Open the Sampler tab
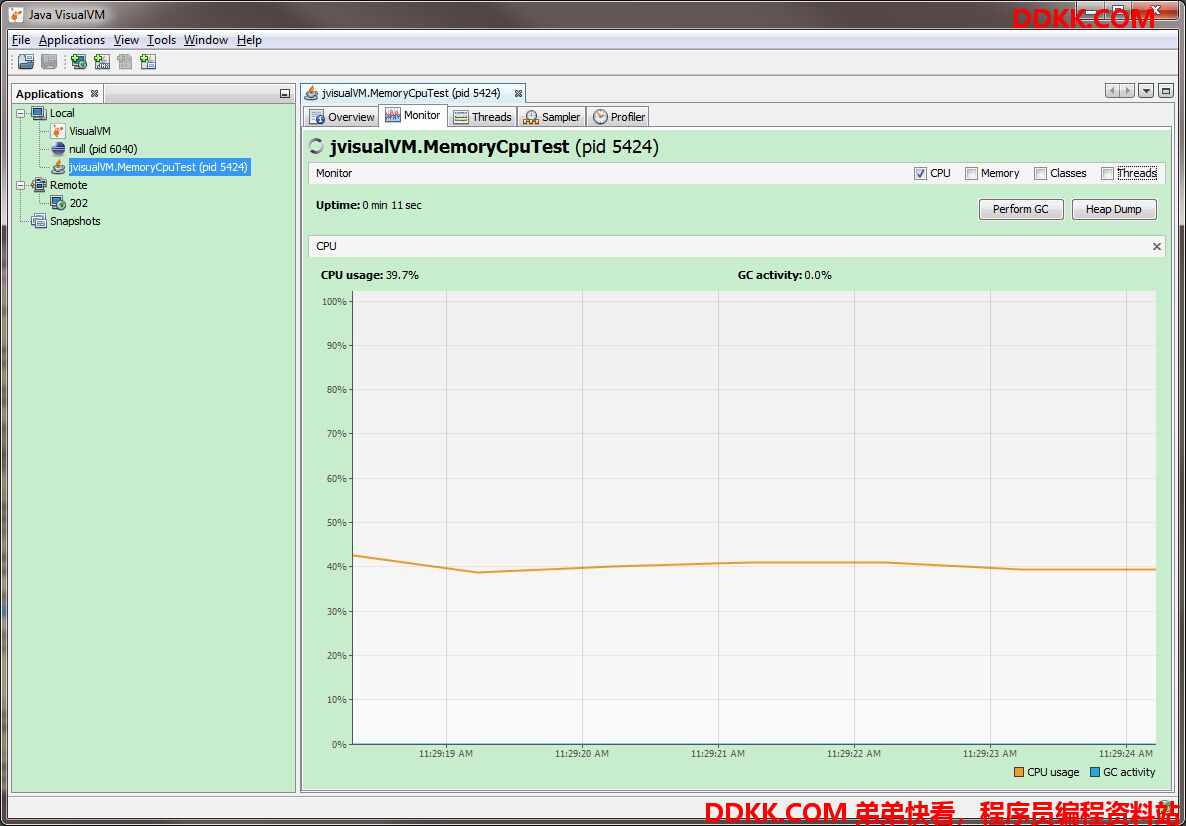1186x826 pixels. (551, 116)
